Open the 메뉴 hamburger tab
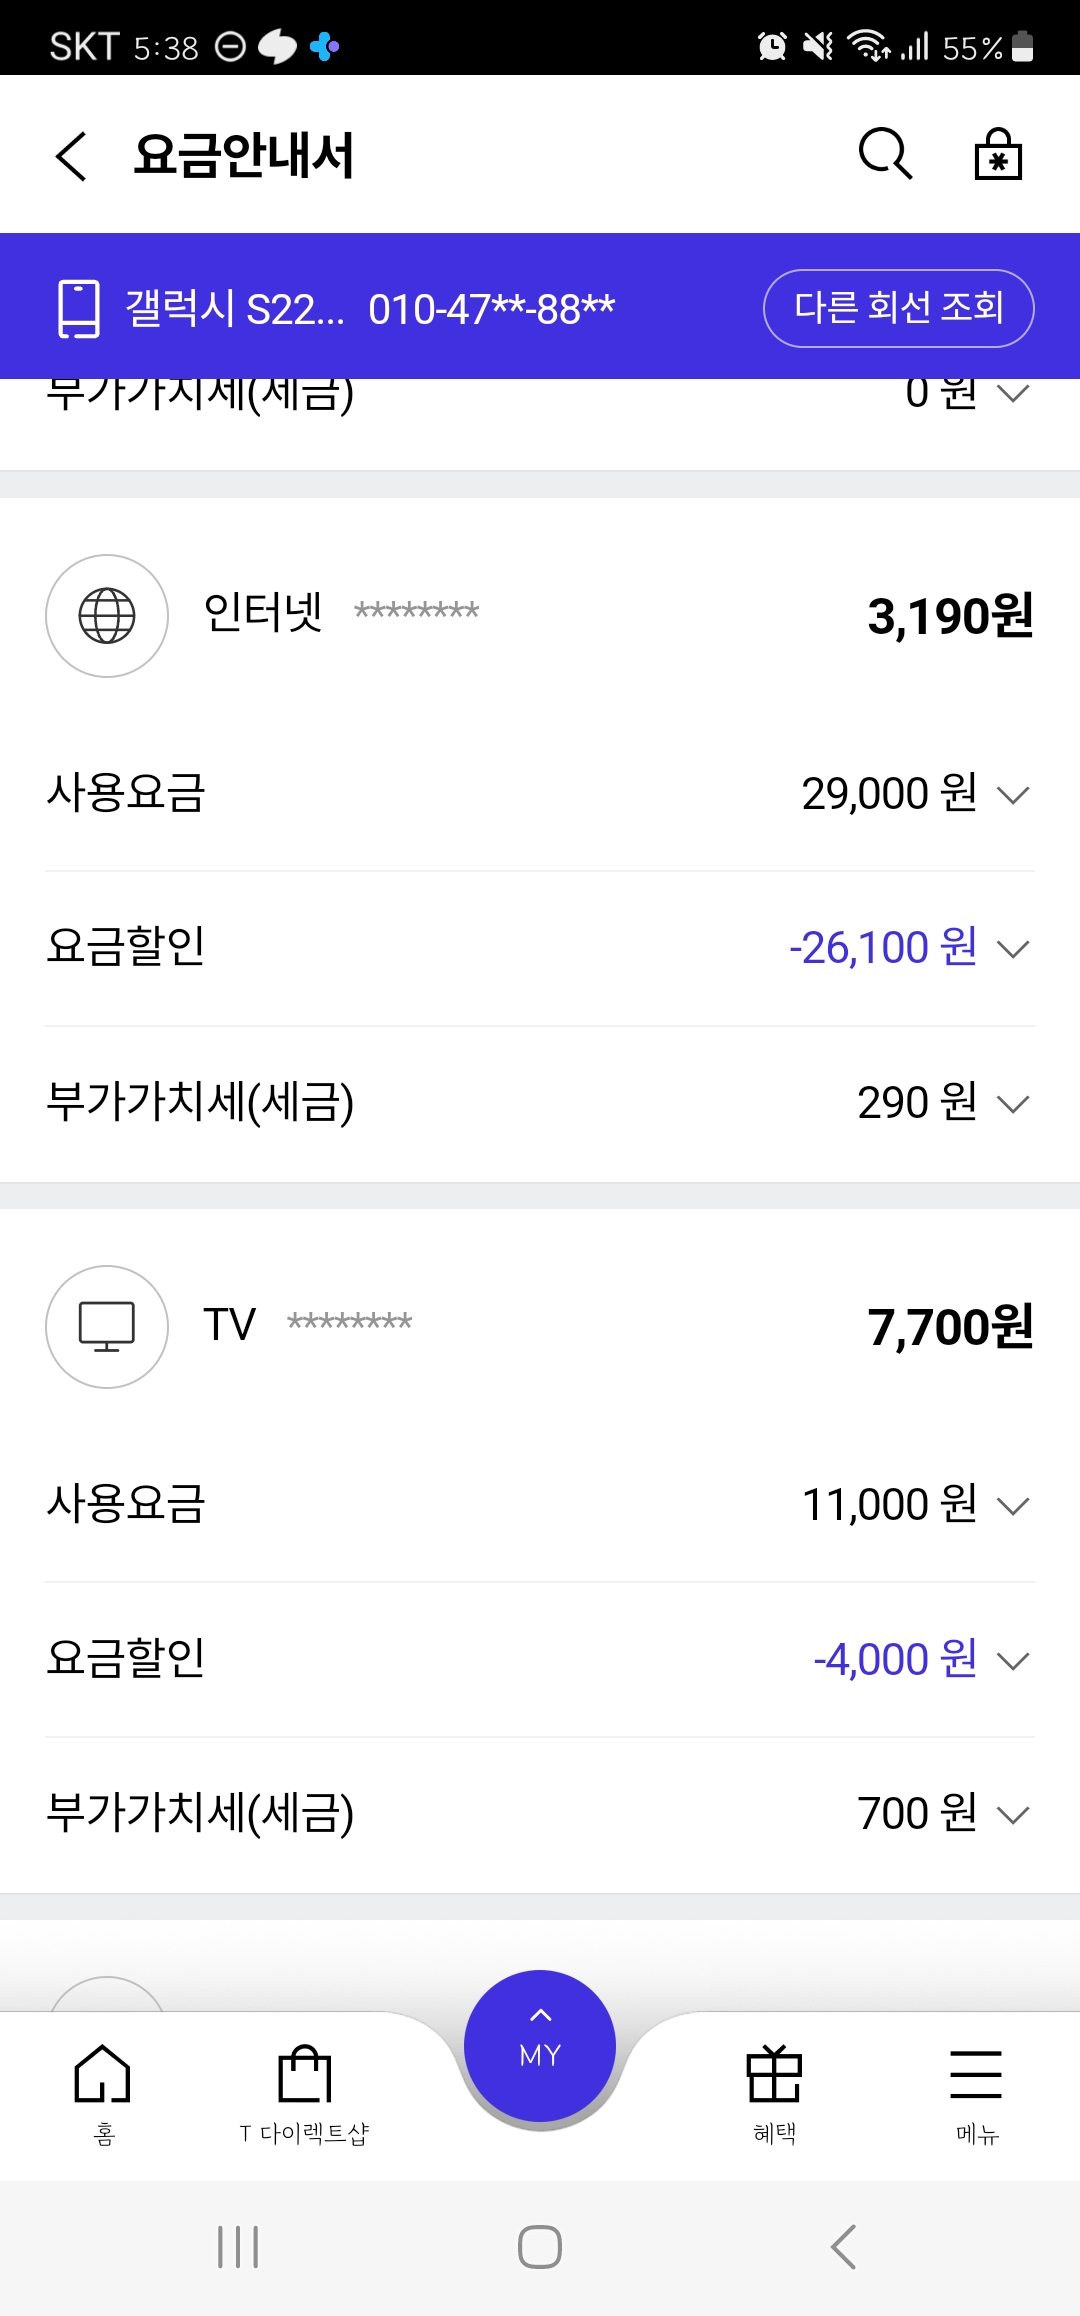This screenshot has width=1080, height=2316. (976, 2092)
